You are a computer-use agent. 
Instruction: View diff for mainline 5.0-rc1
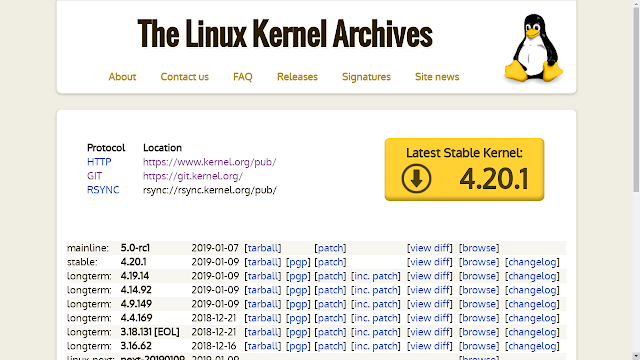click(x=430, y=248)
